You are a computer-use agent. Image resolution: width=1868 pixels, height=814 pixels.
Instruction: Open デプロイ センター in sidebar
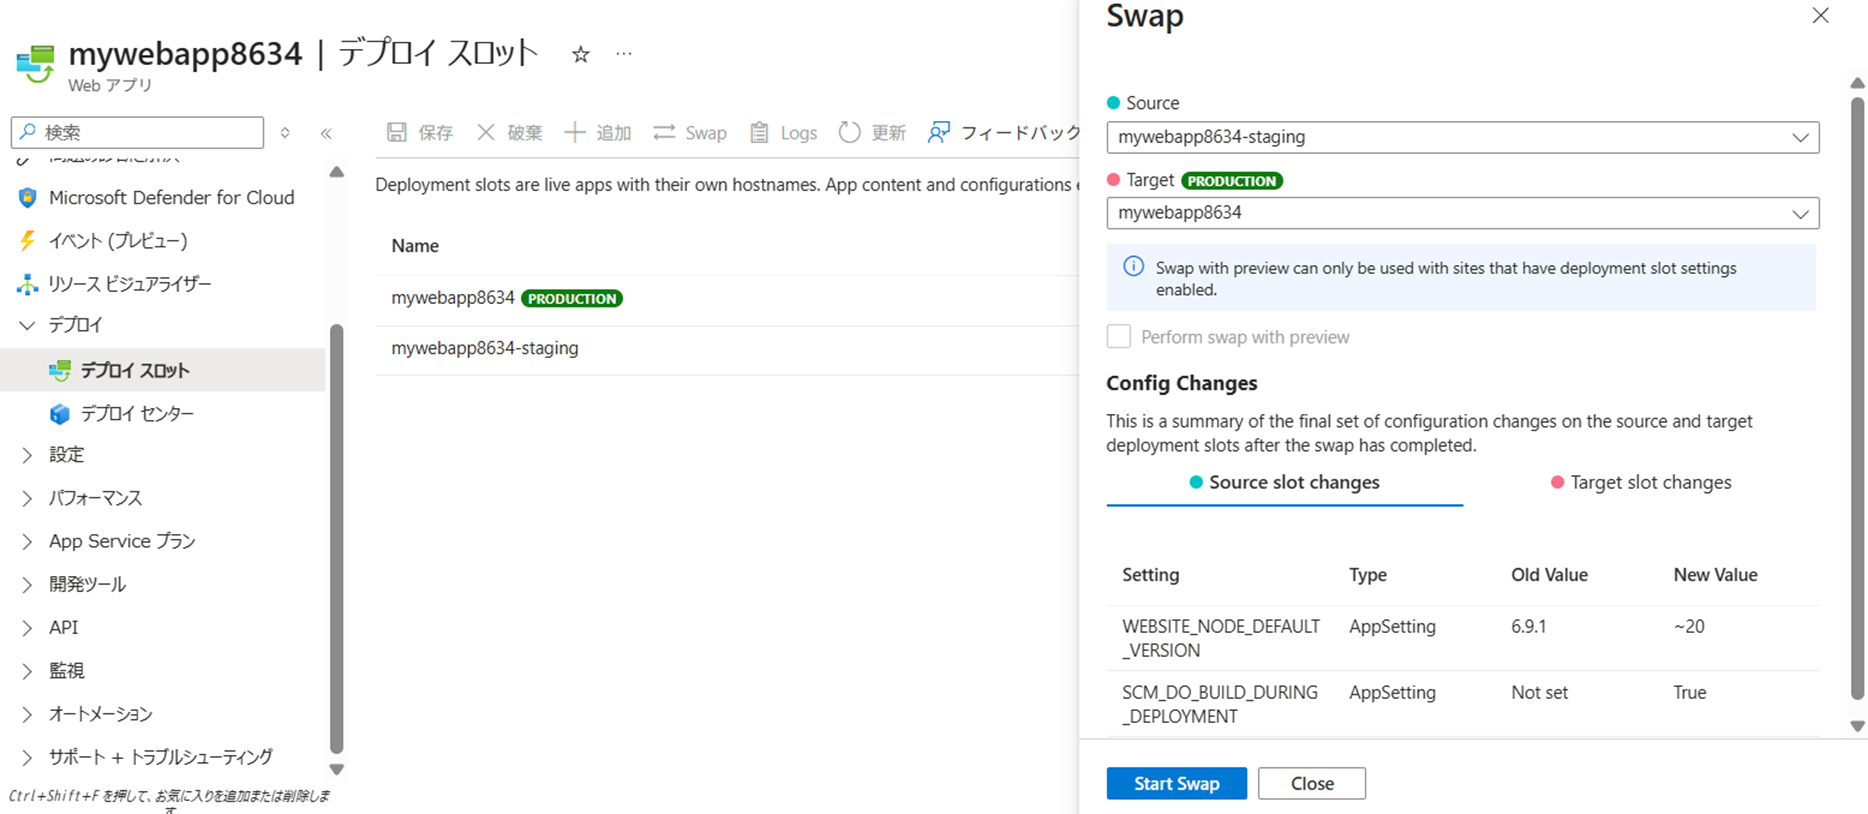tap(137, 413)
